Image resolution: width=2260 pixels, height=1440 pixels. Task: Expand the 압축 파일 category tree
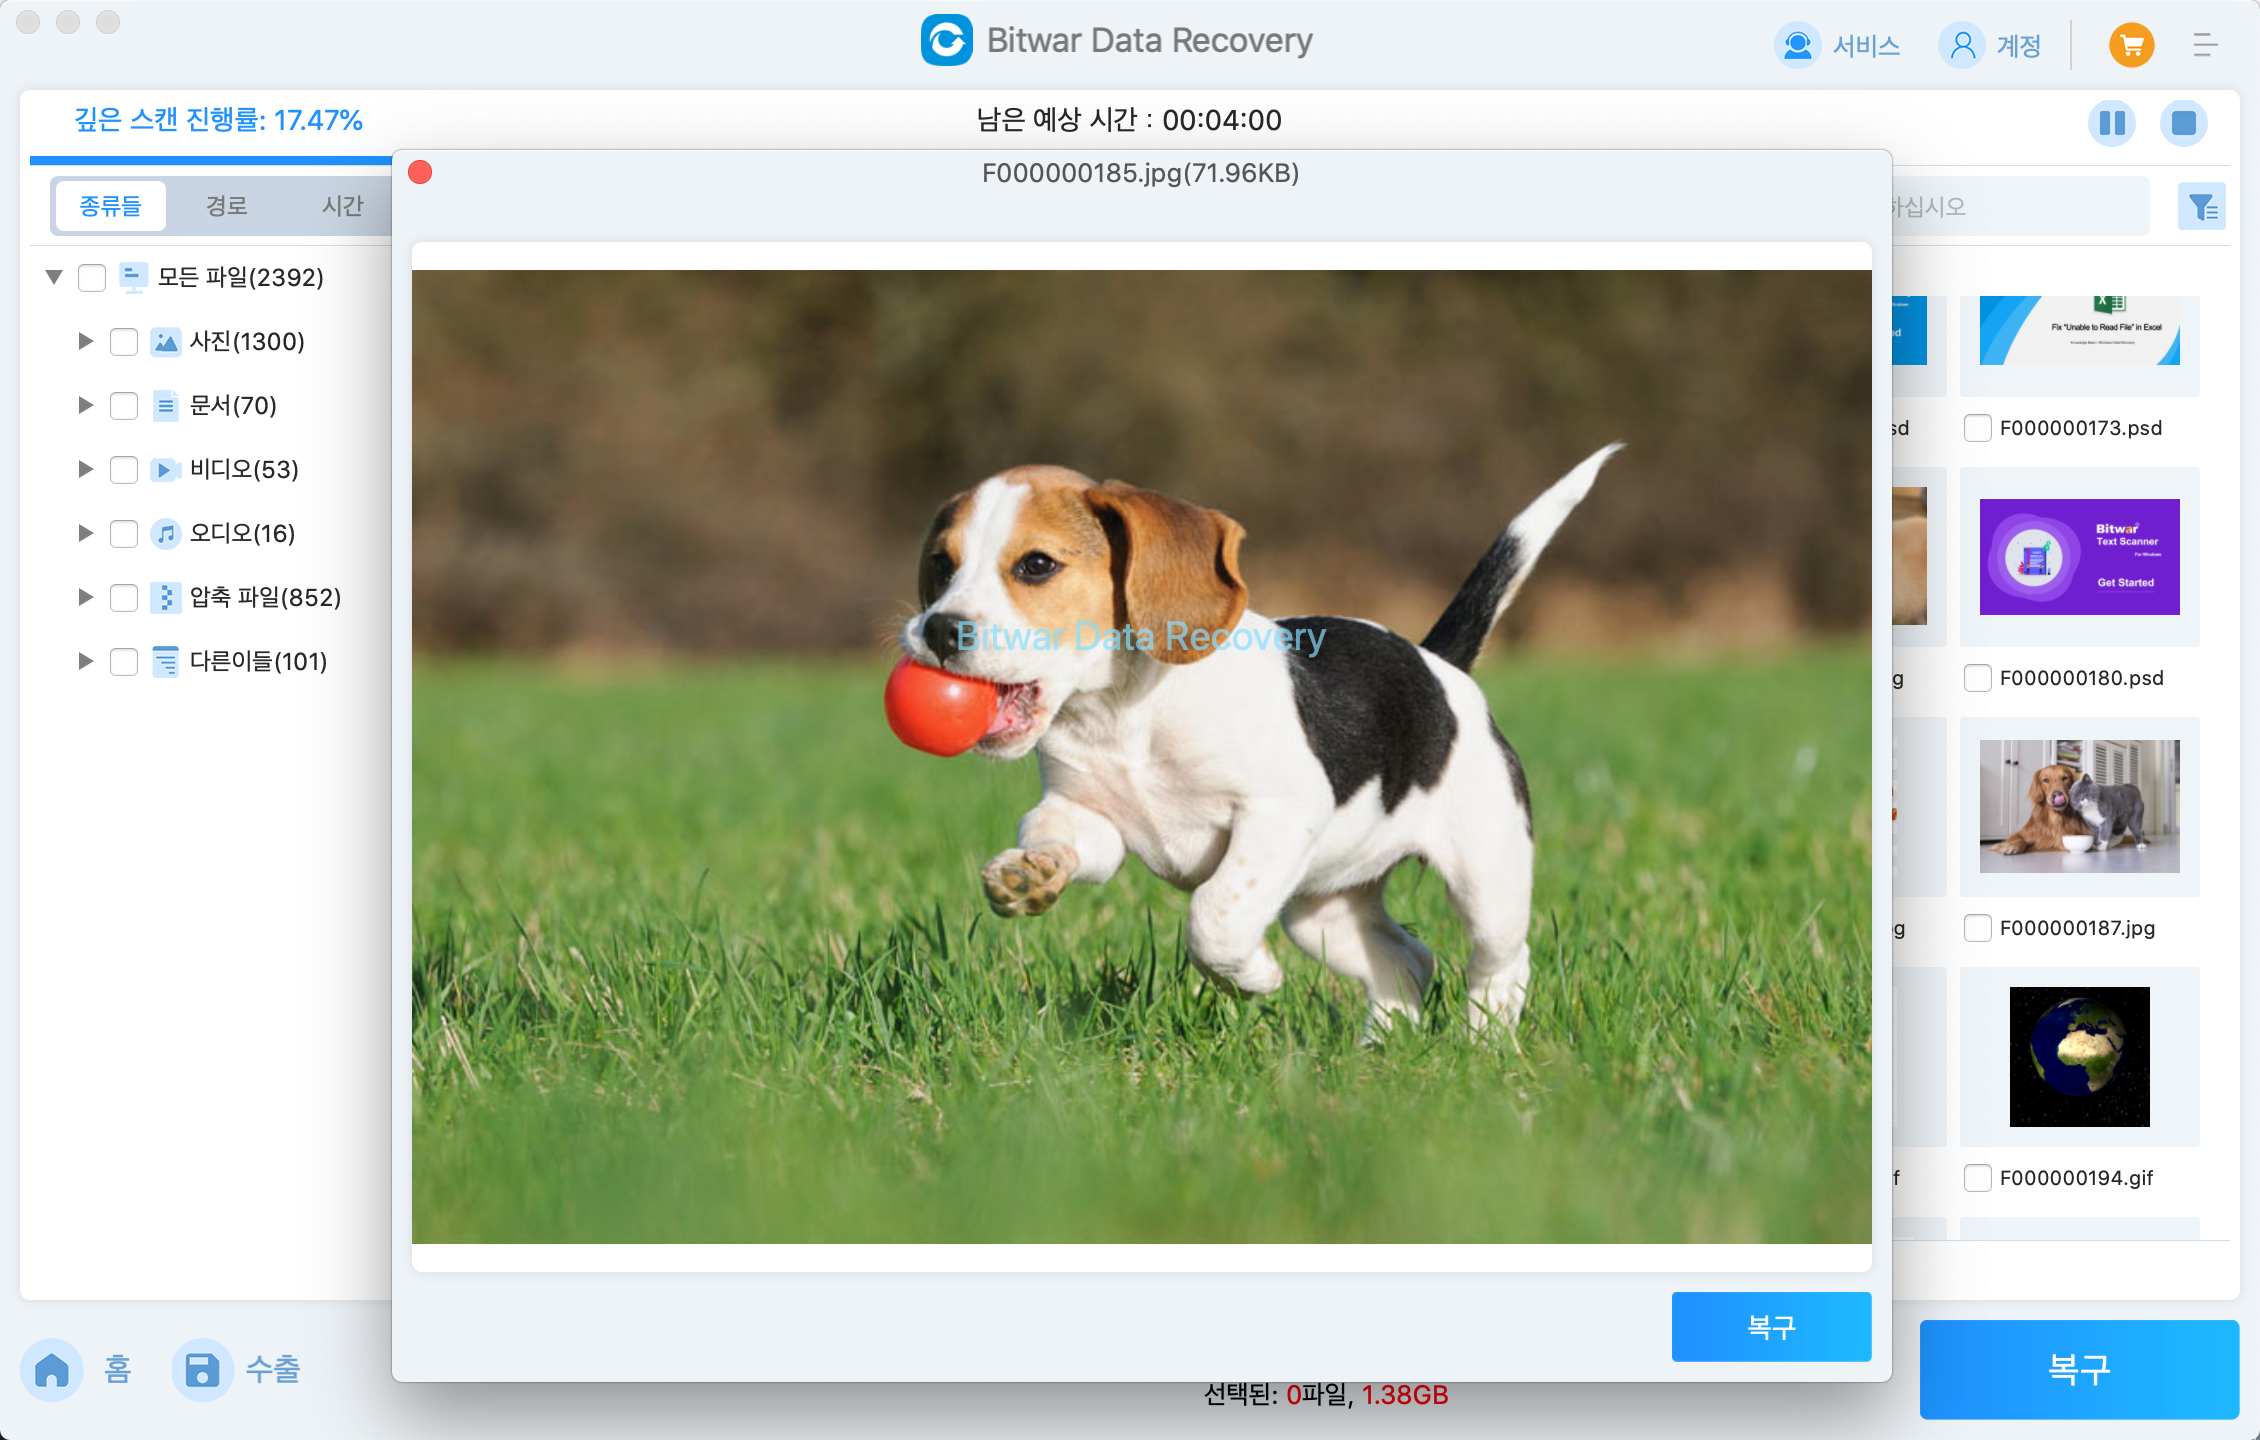click(x=84, y=596)
